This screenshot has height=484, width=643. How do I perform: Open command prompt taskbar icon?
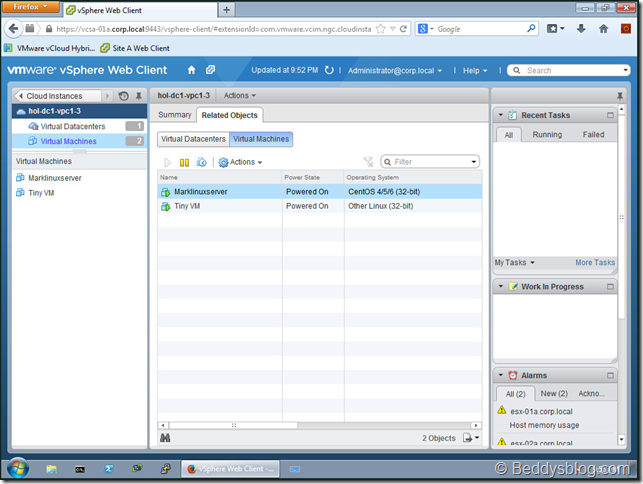[x=80, y=469]
